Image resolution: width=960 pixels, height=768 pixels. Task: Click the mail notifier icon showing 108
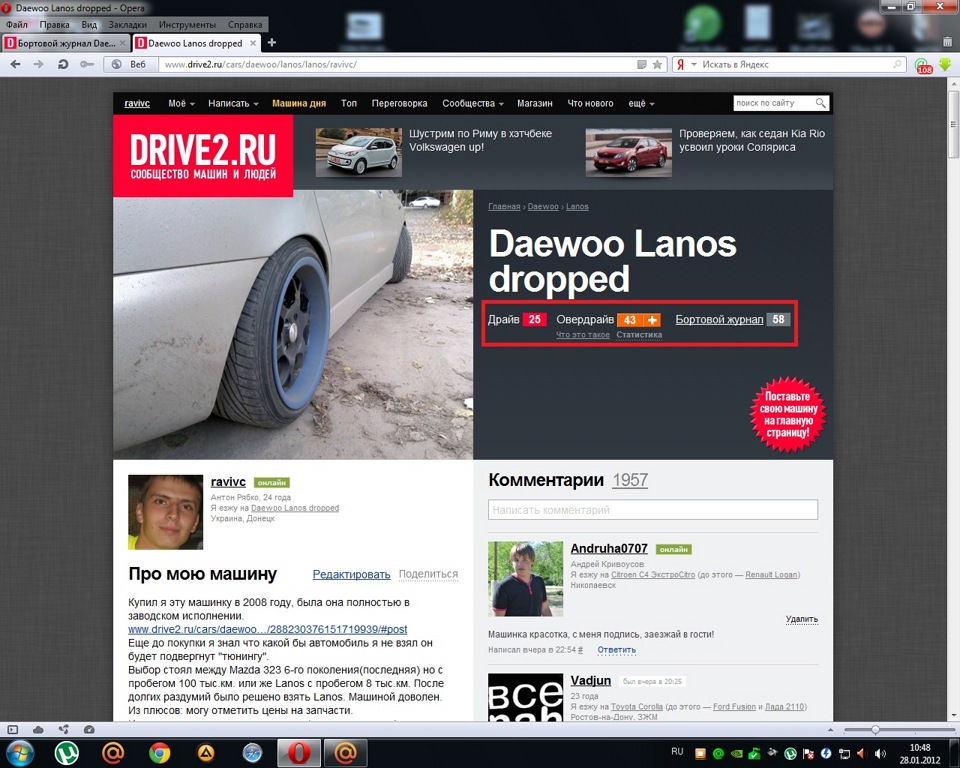(x=922, y=66)
